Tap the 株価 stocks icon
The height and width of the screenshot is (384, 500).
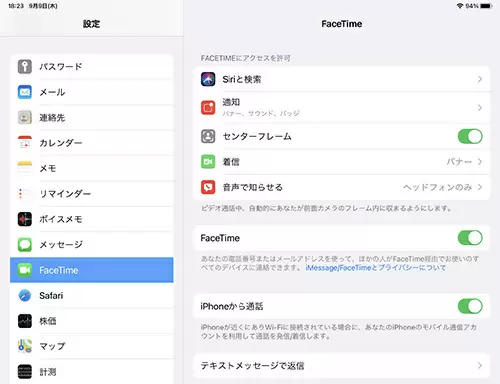(x=25, y=321)
